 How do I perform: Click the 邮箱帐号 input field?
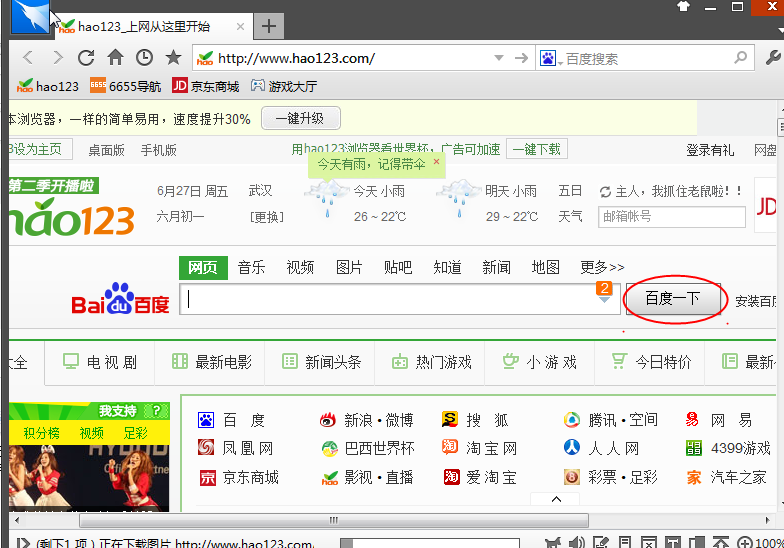coord(672,216)
